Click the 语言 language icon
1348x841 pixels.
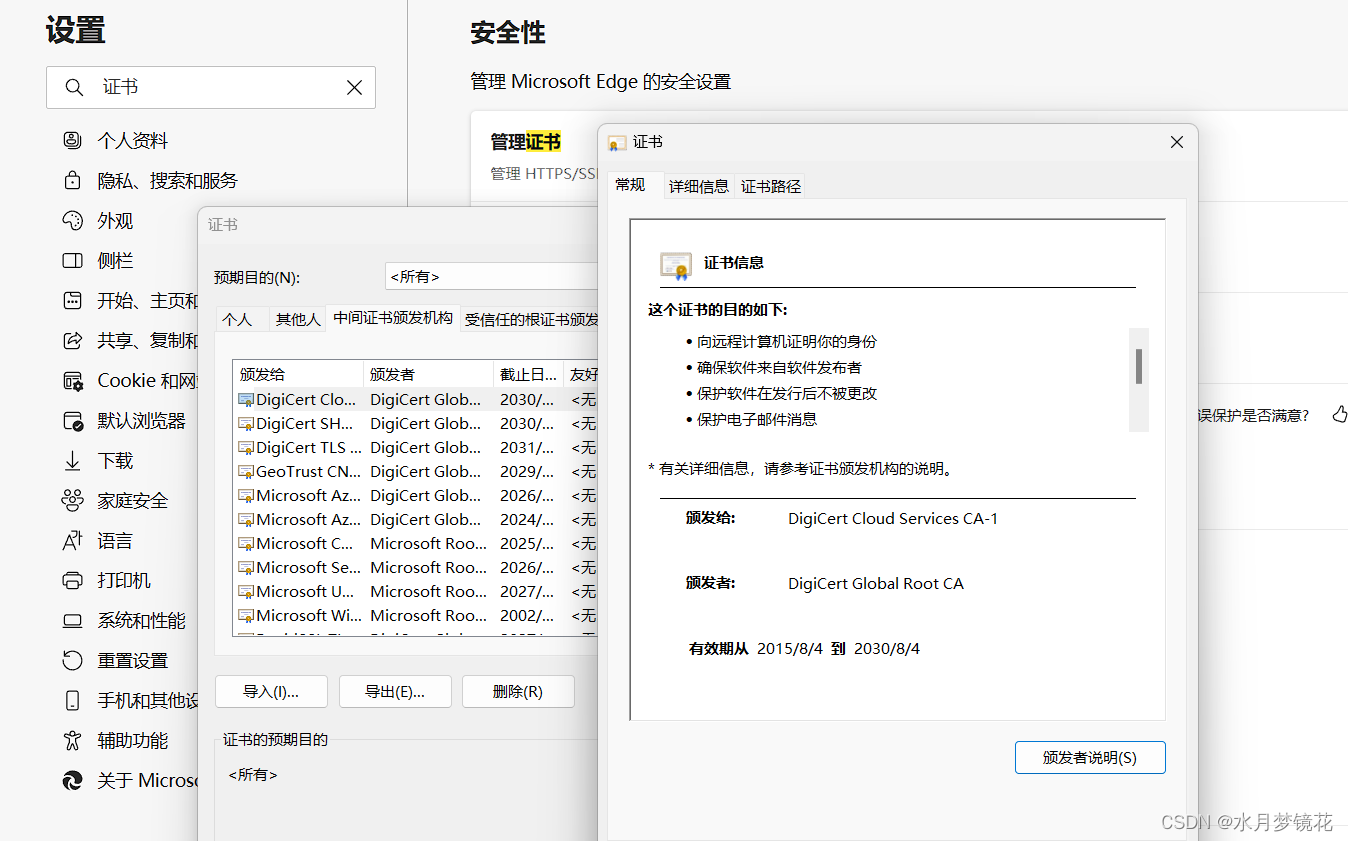click(x=72, y=541)
